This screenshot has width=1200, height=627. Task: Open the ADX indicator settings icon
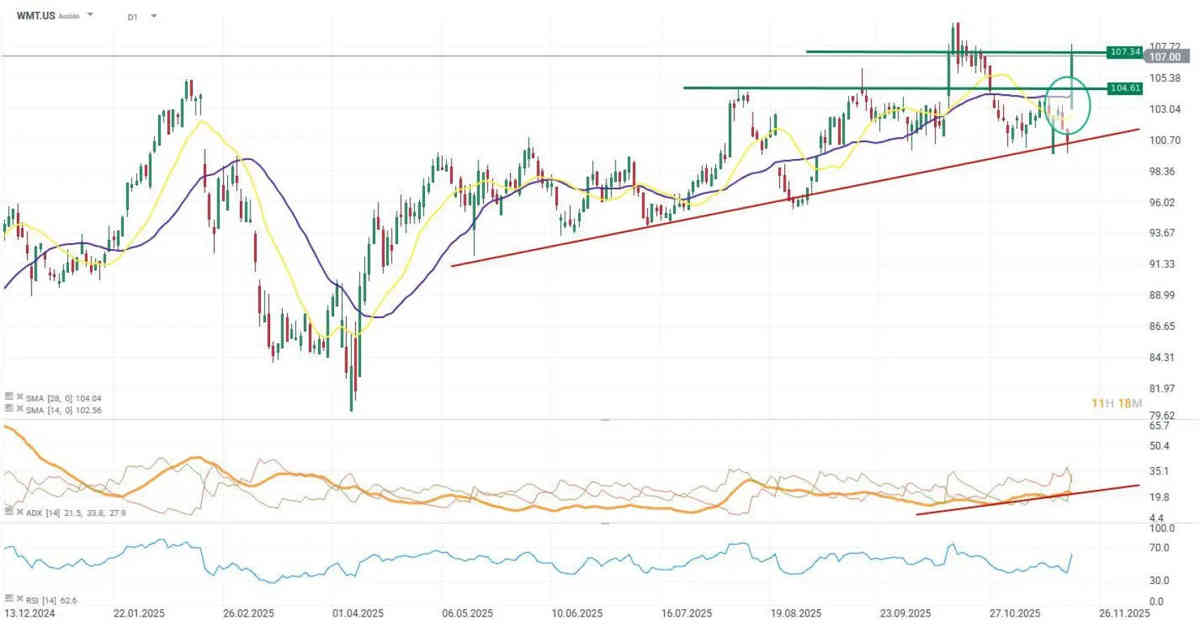pos(8,510)
